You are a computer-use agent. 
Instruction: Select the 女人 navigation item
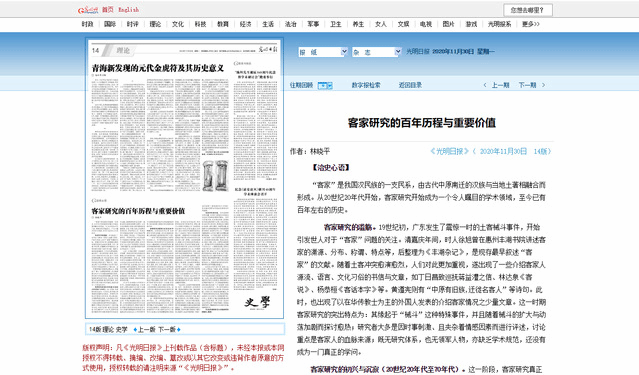(x=381, y=24)
